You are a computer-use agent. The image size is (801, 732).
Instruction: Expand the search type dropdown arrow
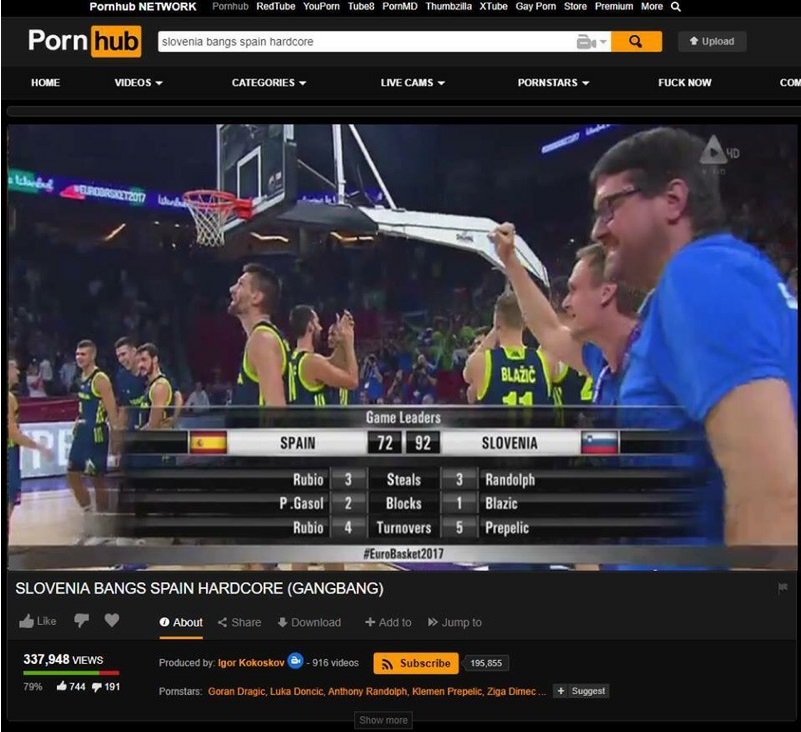coord(603,42)
